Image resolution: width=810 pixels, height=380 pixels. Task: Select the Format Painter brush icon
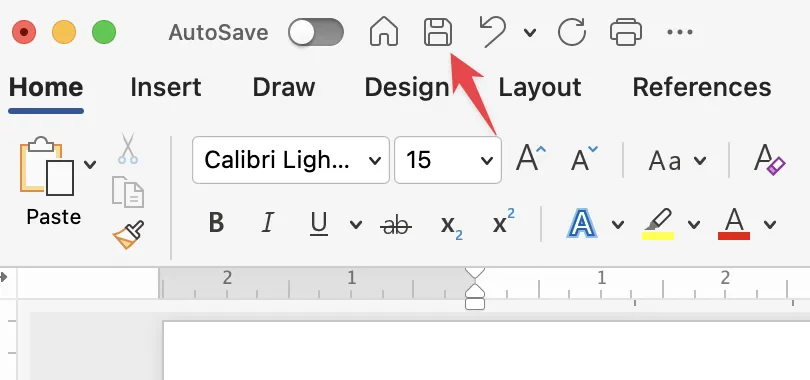129,235
